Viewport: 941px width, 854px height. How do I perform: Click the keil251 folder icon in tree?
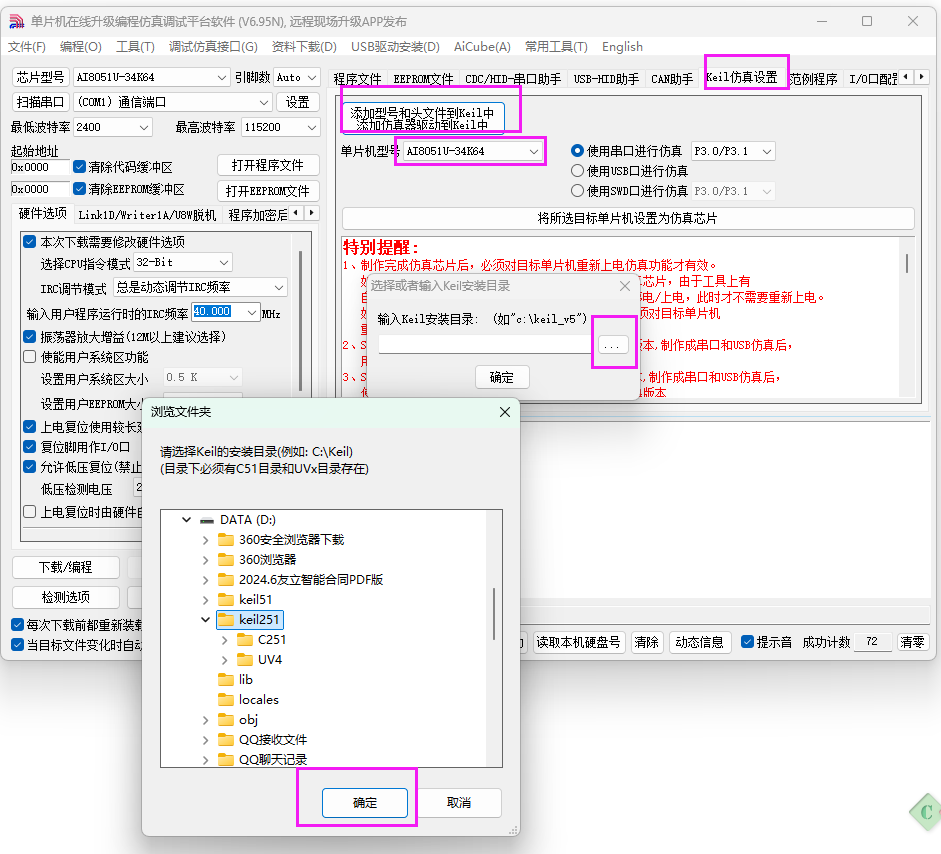pyautogui.click(x=226, y=620)
